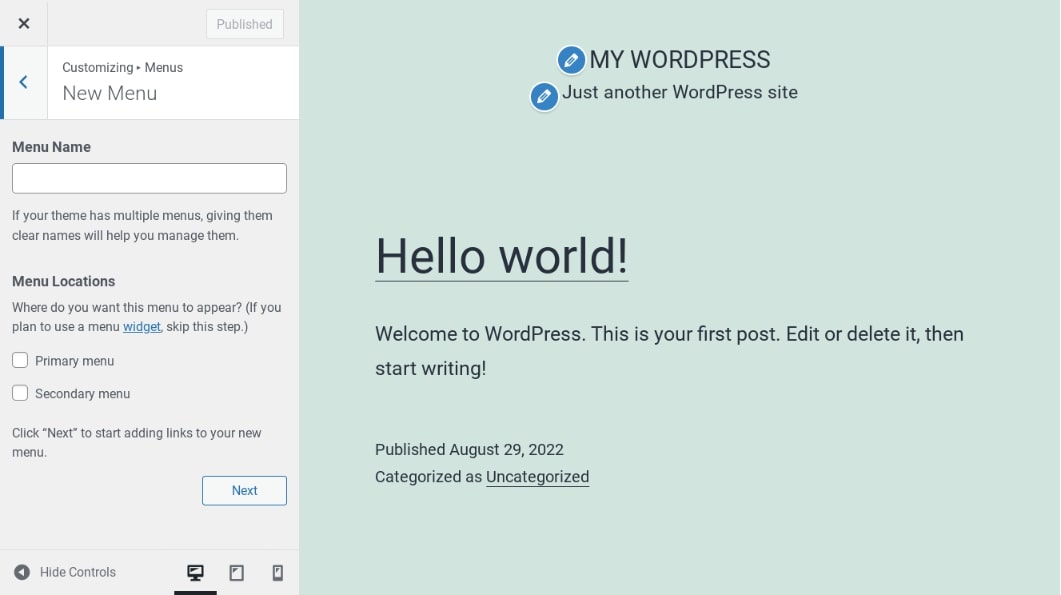
Task: Switch to mobile preview mode icon
Action: (x=278, y=573)
